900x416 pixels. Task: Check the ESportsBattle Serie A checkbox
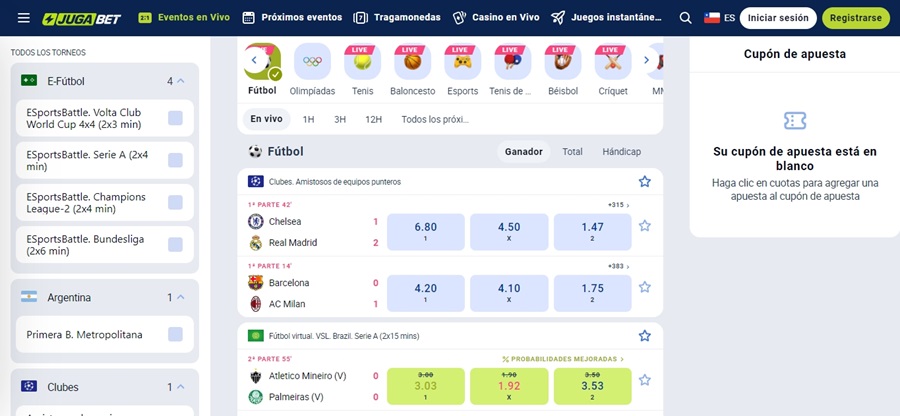[x=176, y=161]
